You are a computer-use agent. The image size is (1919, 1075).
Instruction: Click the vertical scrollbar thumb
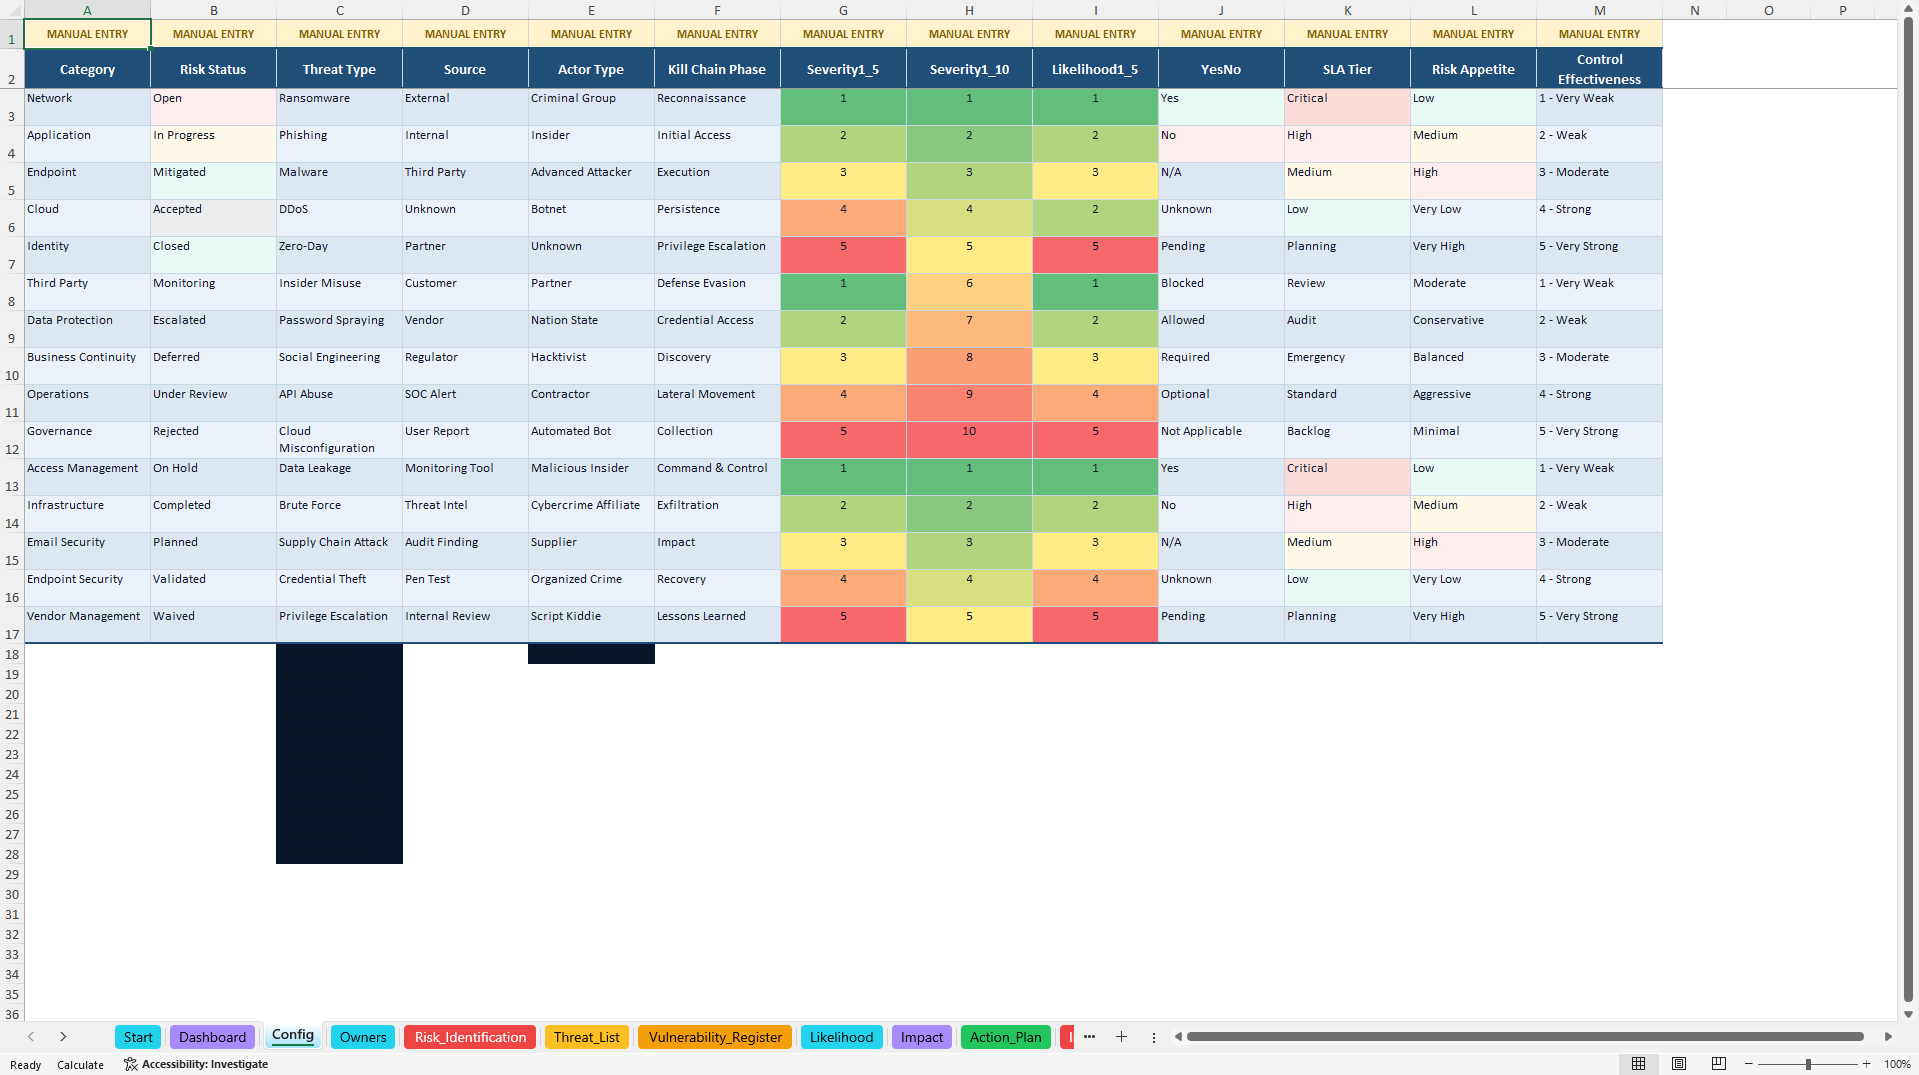pyautogui.click(x=1908, y=510)
